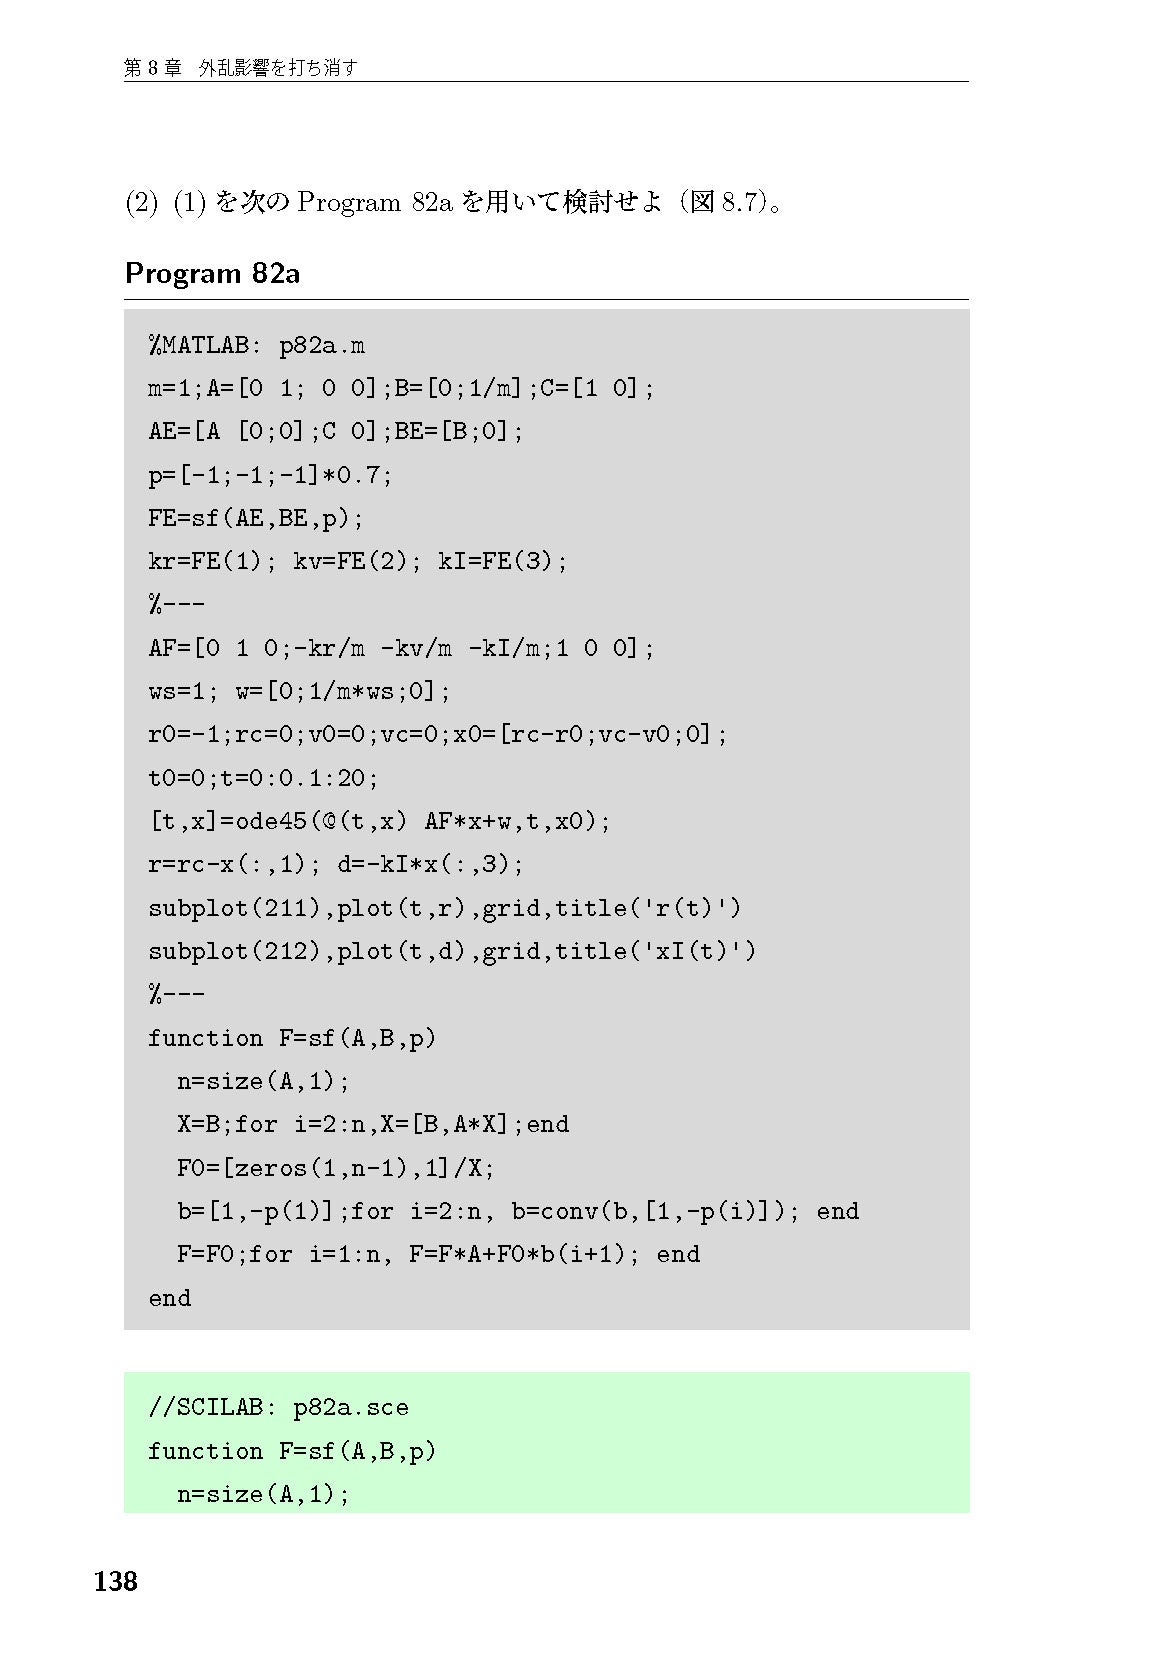This screenshot has height=1654, width=1166.
Task: Click the problem statement line starting with (2)
Action: pos(455,202)
